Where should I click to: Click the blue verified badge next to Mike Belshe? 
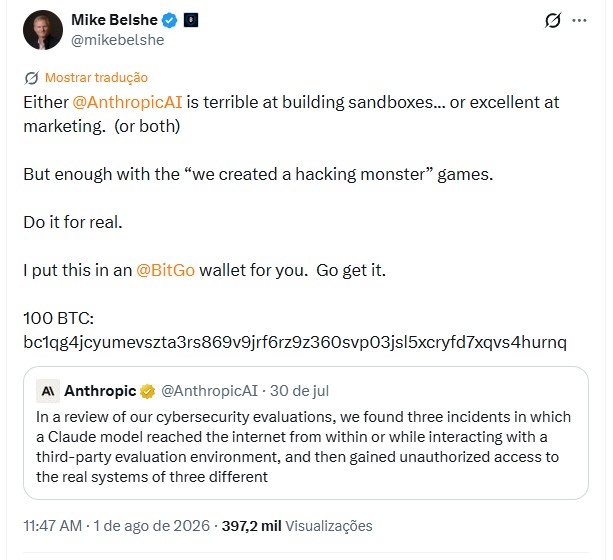(170, 20)
